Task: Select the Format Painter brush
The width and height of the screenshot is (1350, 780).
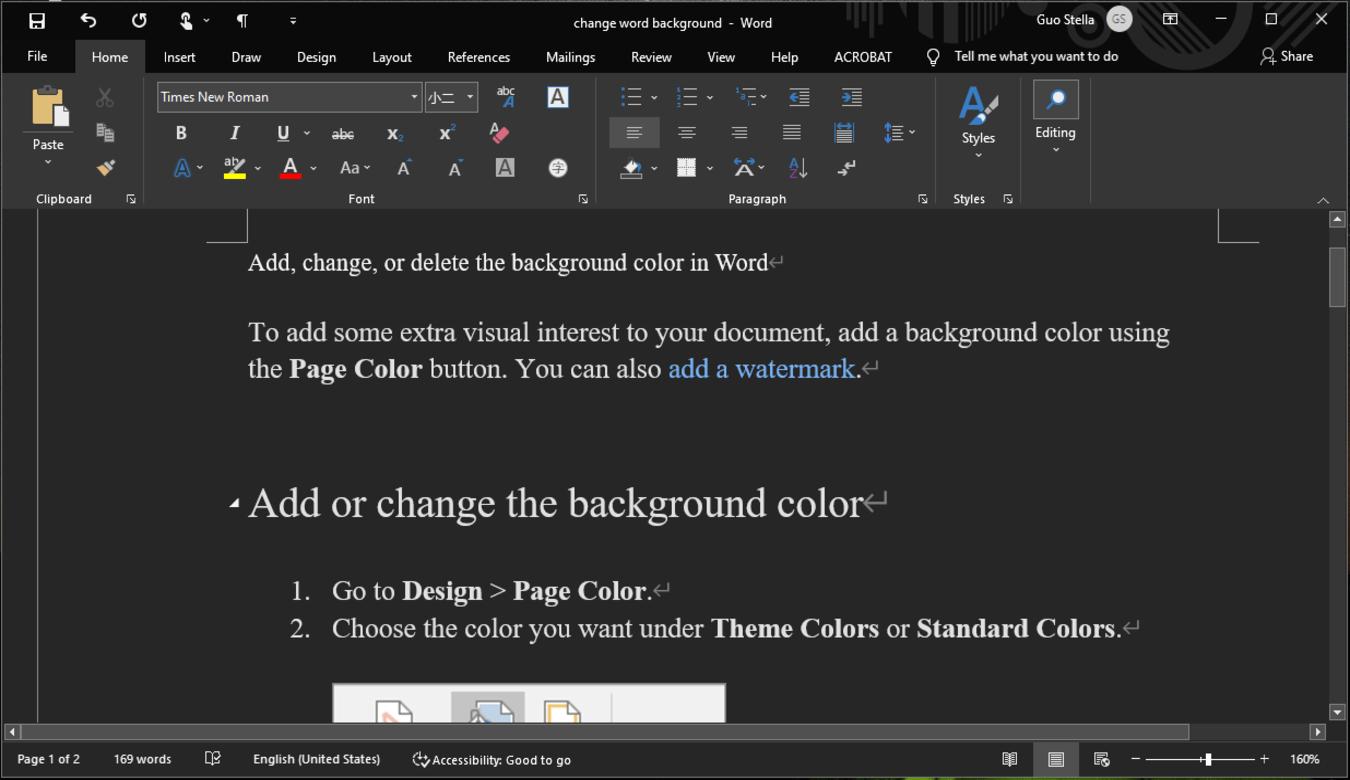Action: [x=105, y=167]
